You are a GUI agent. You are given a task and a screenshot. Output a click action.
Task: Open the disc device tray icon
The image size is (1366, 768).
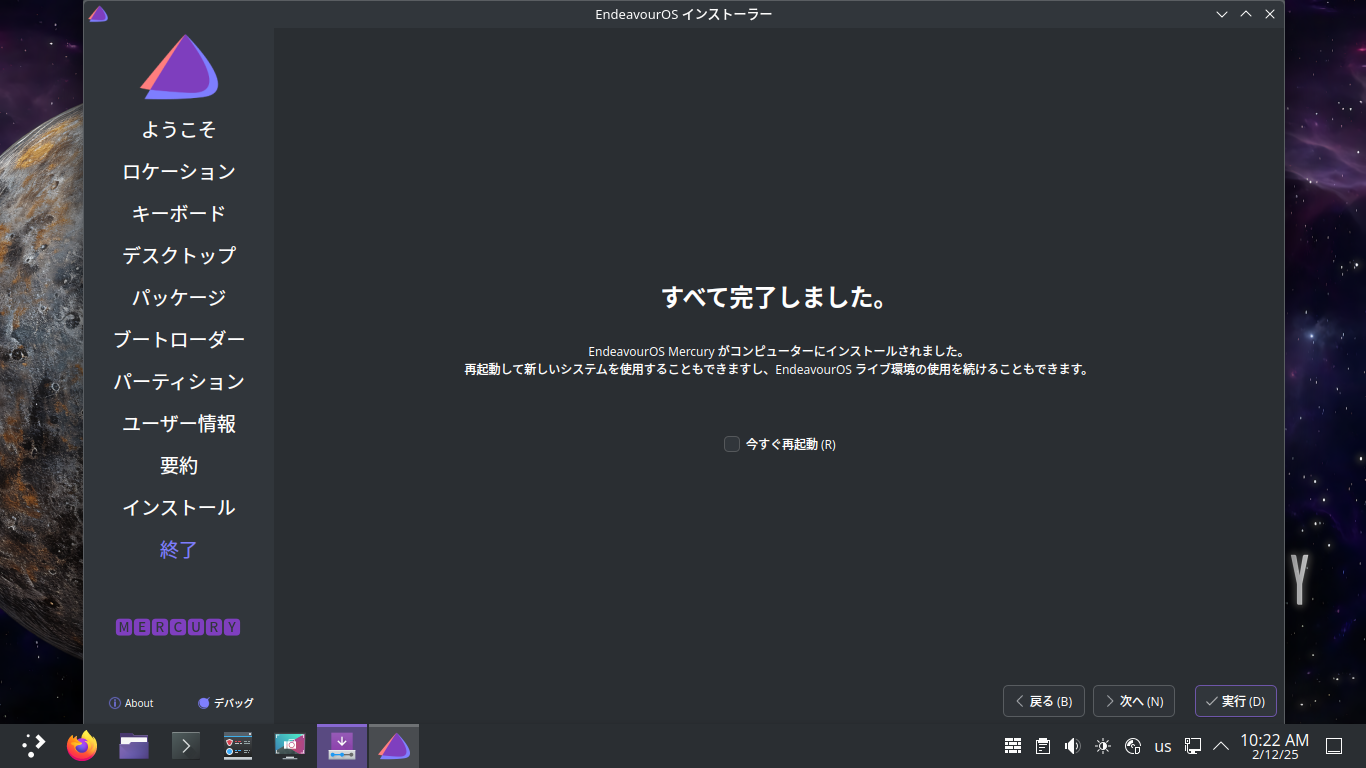click(x=1133, y=746)
